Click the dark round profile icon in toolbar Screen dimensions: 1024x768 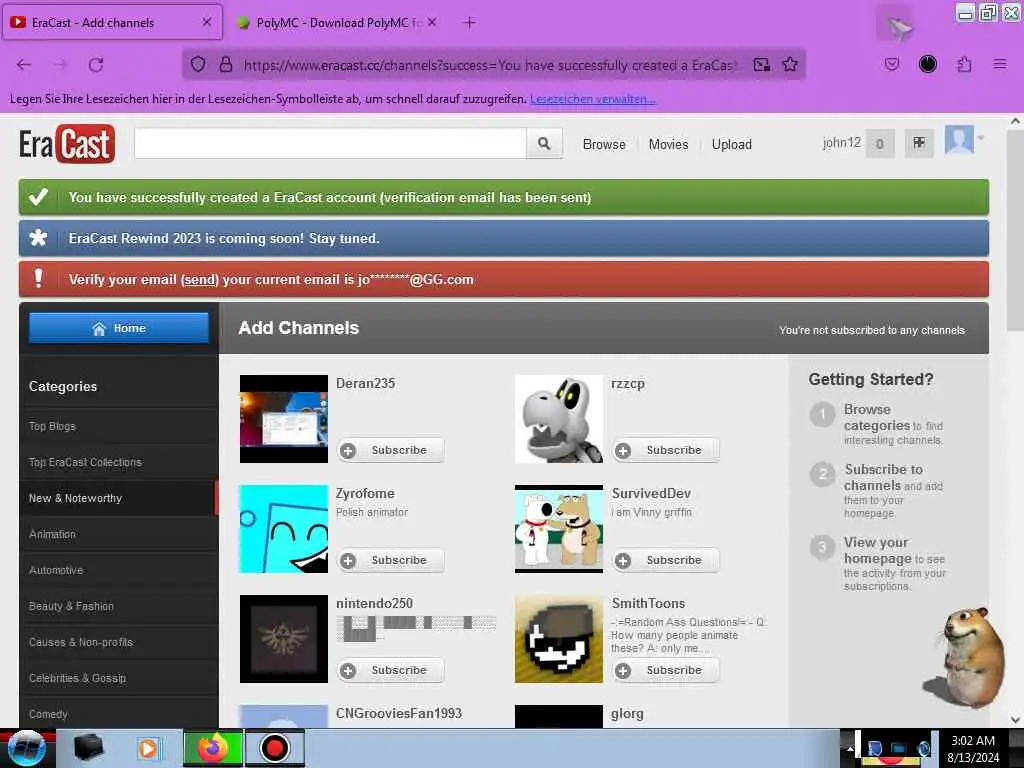tap(928, 64)
